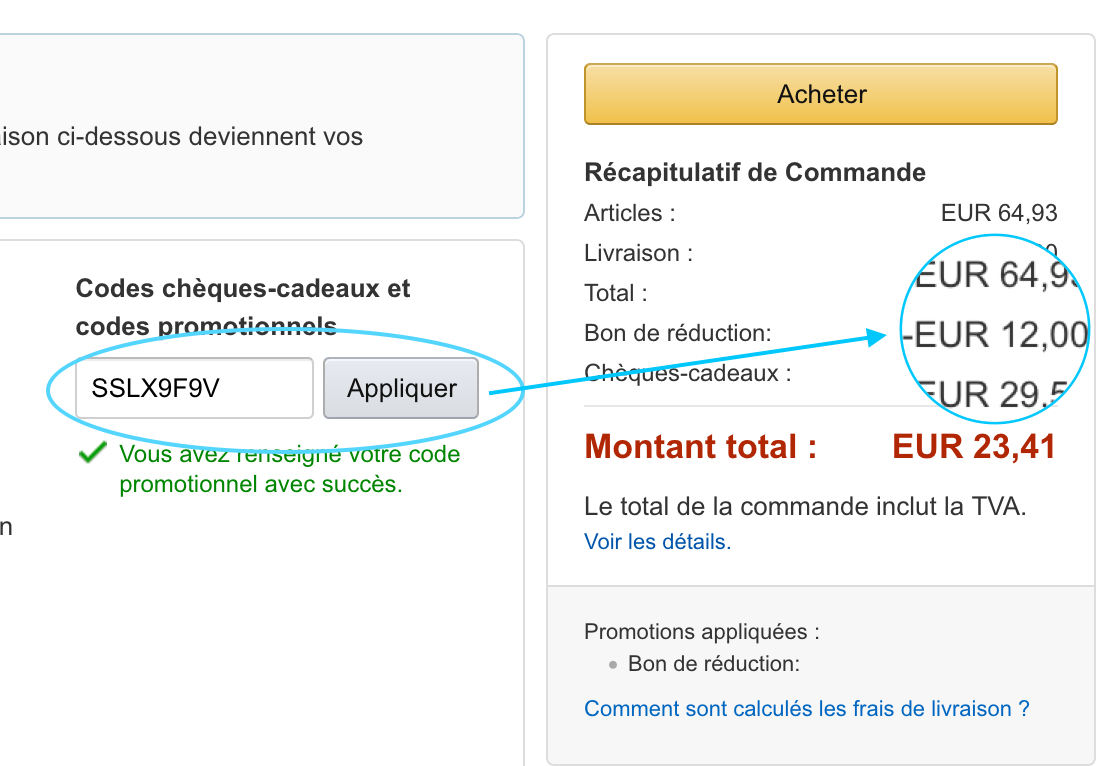Click the yellow Acheter button
The image size is (1096, 766).
[x=820, y=93]
